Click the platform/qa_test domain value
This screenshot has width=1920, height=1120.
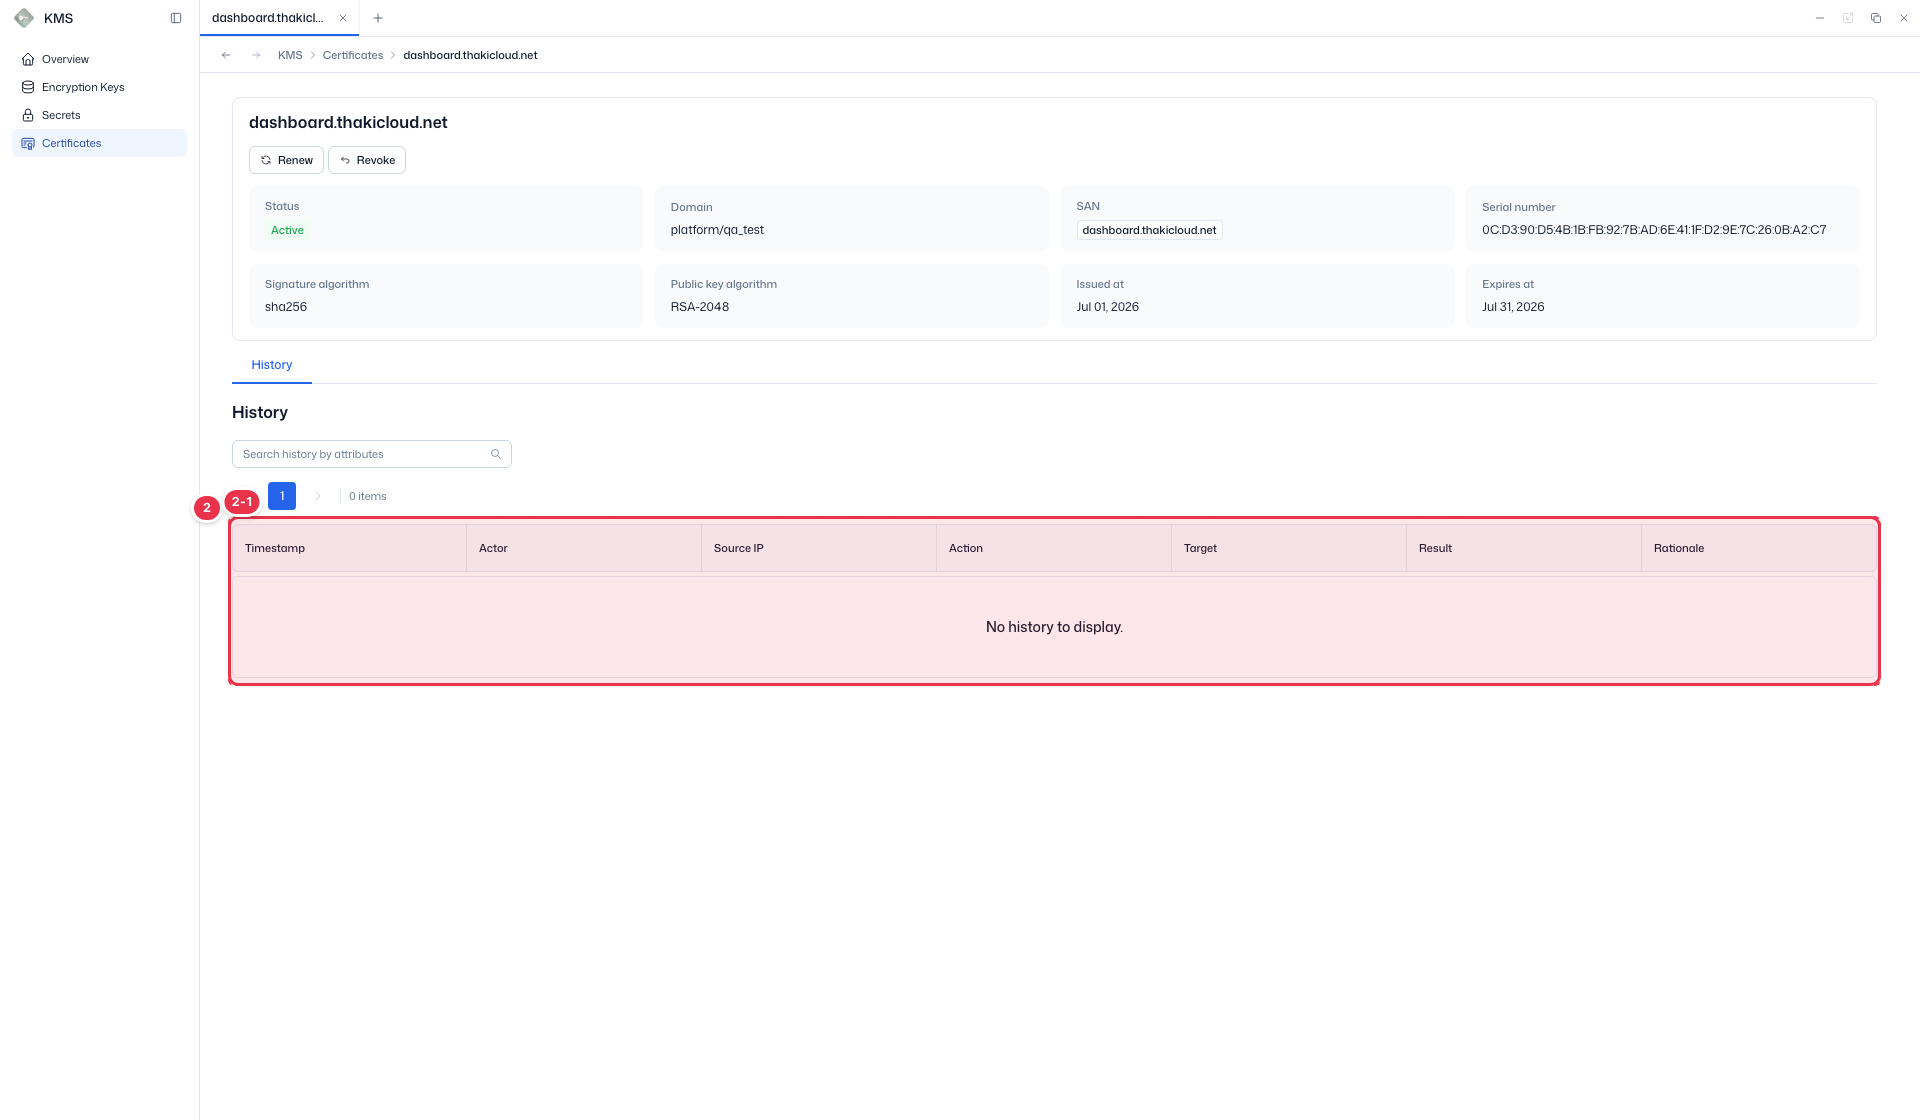717,230
